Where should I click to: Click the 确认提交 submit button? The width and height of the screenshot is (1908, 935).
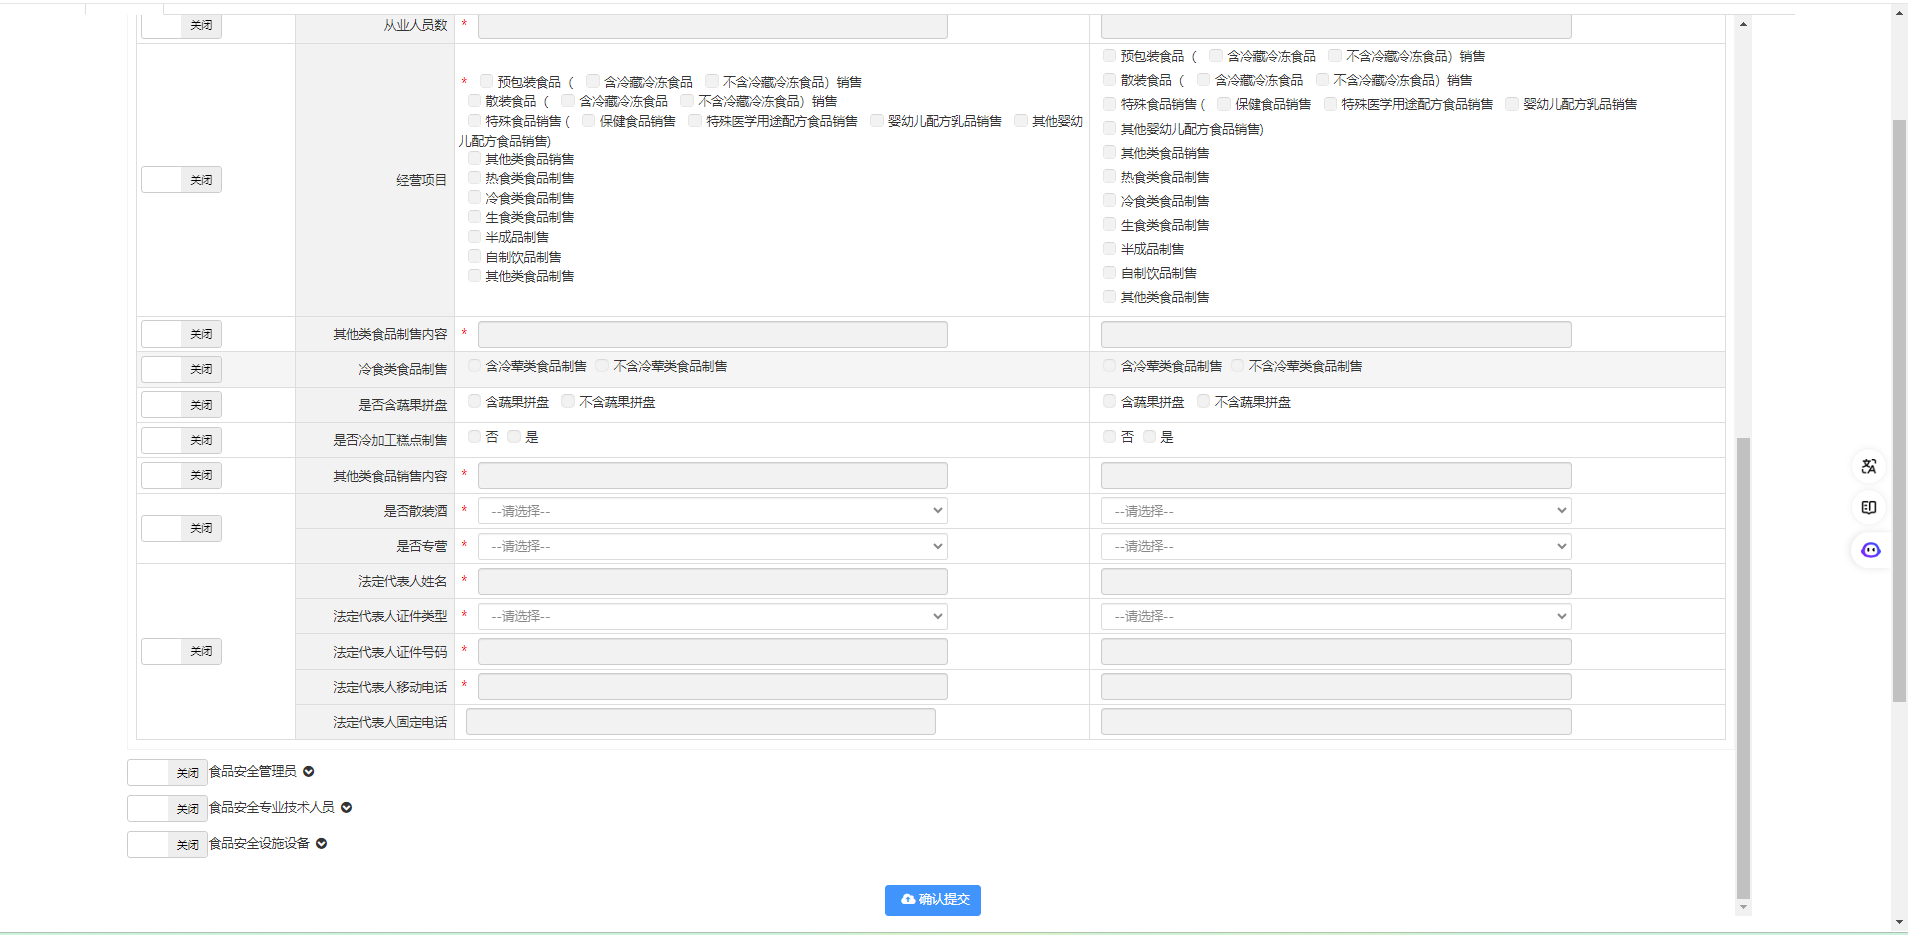pyautogui.click(x=932, y=900)
